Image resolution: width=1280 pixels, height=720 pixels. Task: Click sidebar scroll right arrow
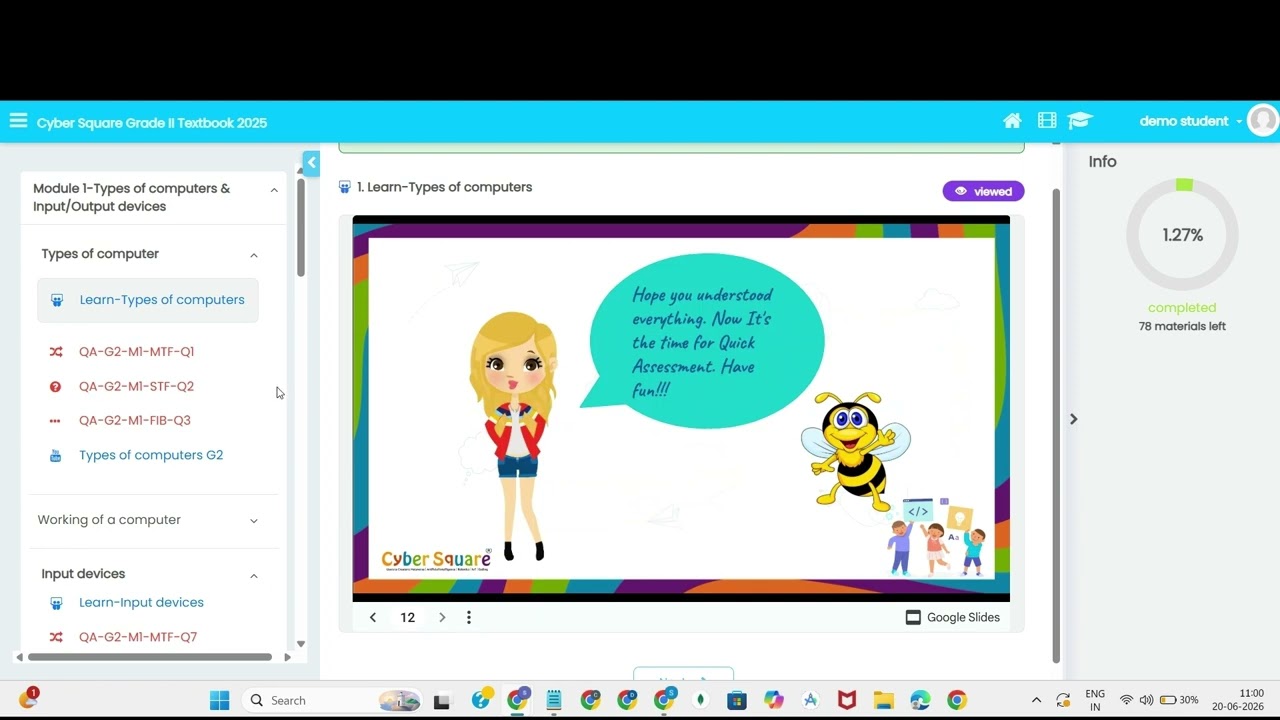click(x=288, y=657)
